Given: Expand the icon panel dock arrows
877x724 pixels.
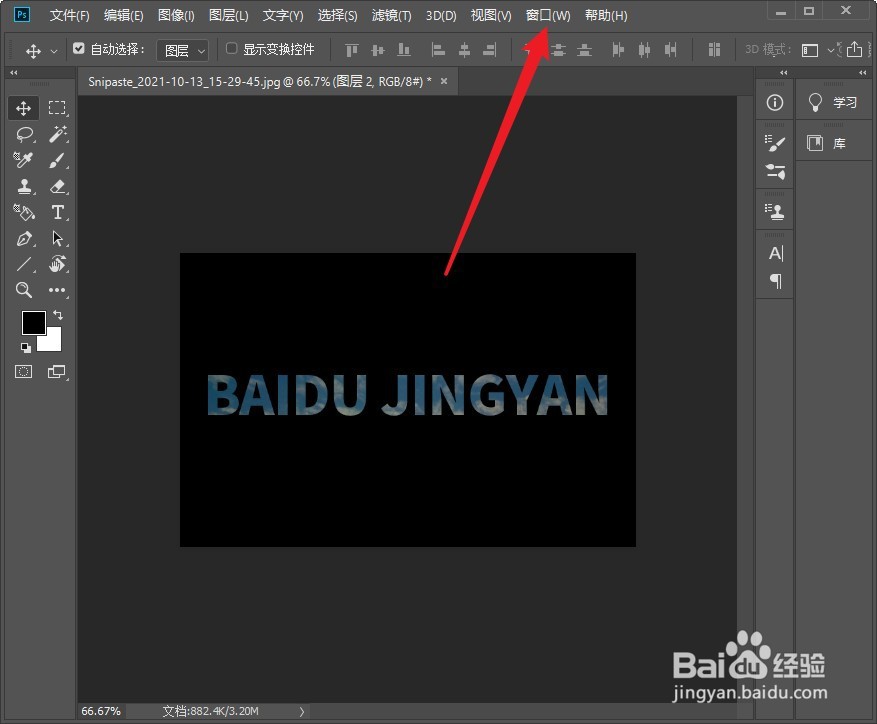Looking at the screenshot, I should click(x=784, y=73).
